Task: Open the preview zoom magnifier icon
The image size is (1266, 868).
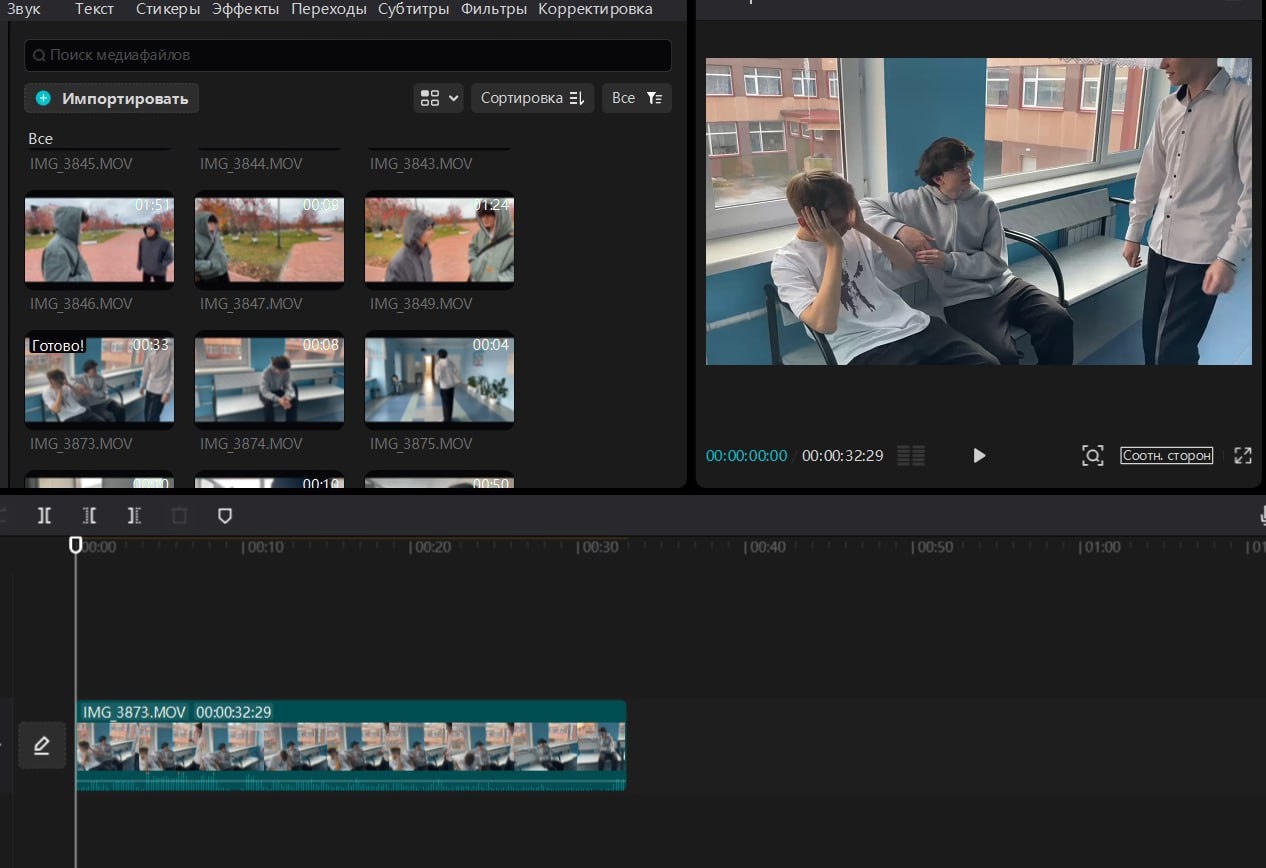Action: click(1093, 456)
